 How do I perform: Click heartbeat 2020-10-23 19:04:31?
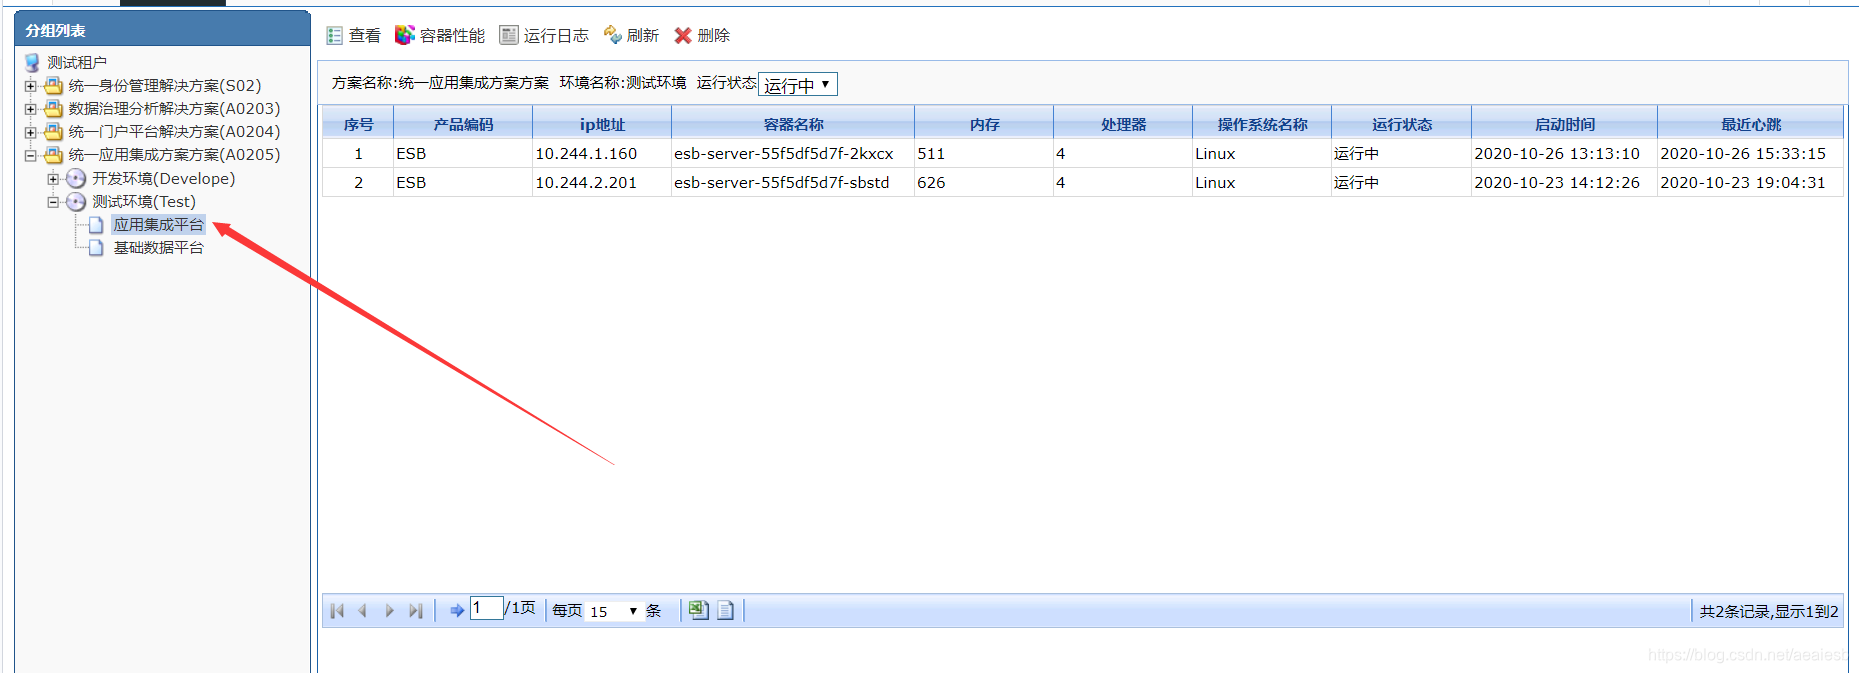(x=1743, y=182)
